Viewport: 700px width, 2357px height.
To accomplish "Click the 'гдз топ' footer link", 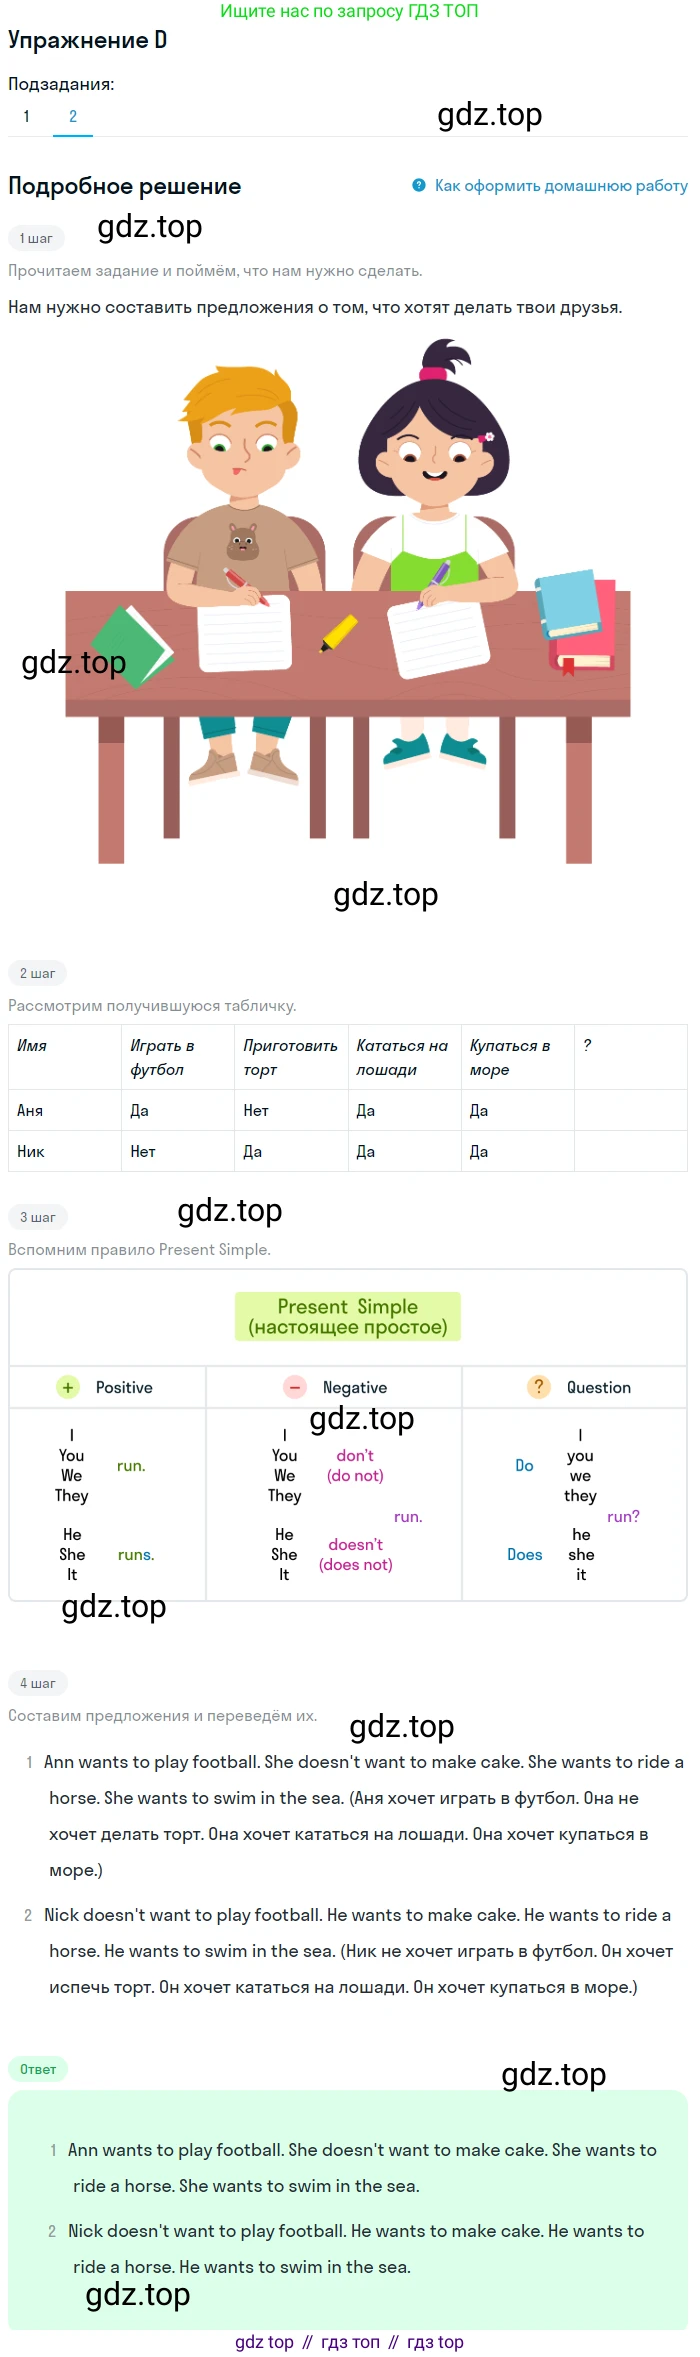I will (x=350, y=2342).
